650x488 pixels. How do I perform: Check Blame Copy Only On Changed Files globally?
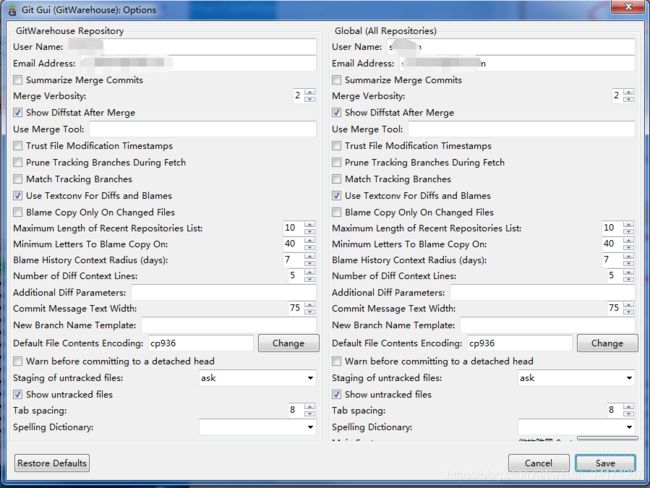pos(337,212)
